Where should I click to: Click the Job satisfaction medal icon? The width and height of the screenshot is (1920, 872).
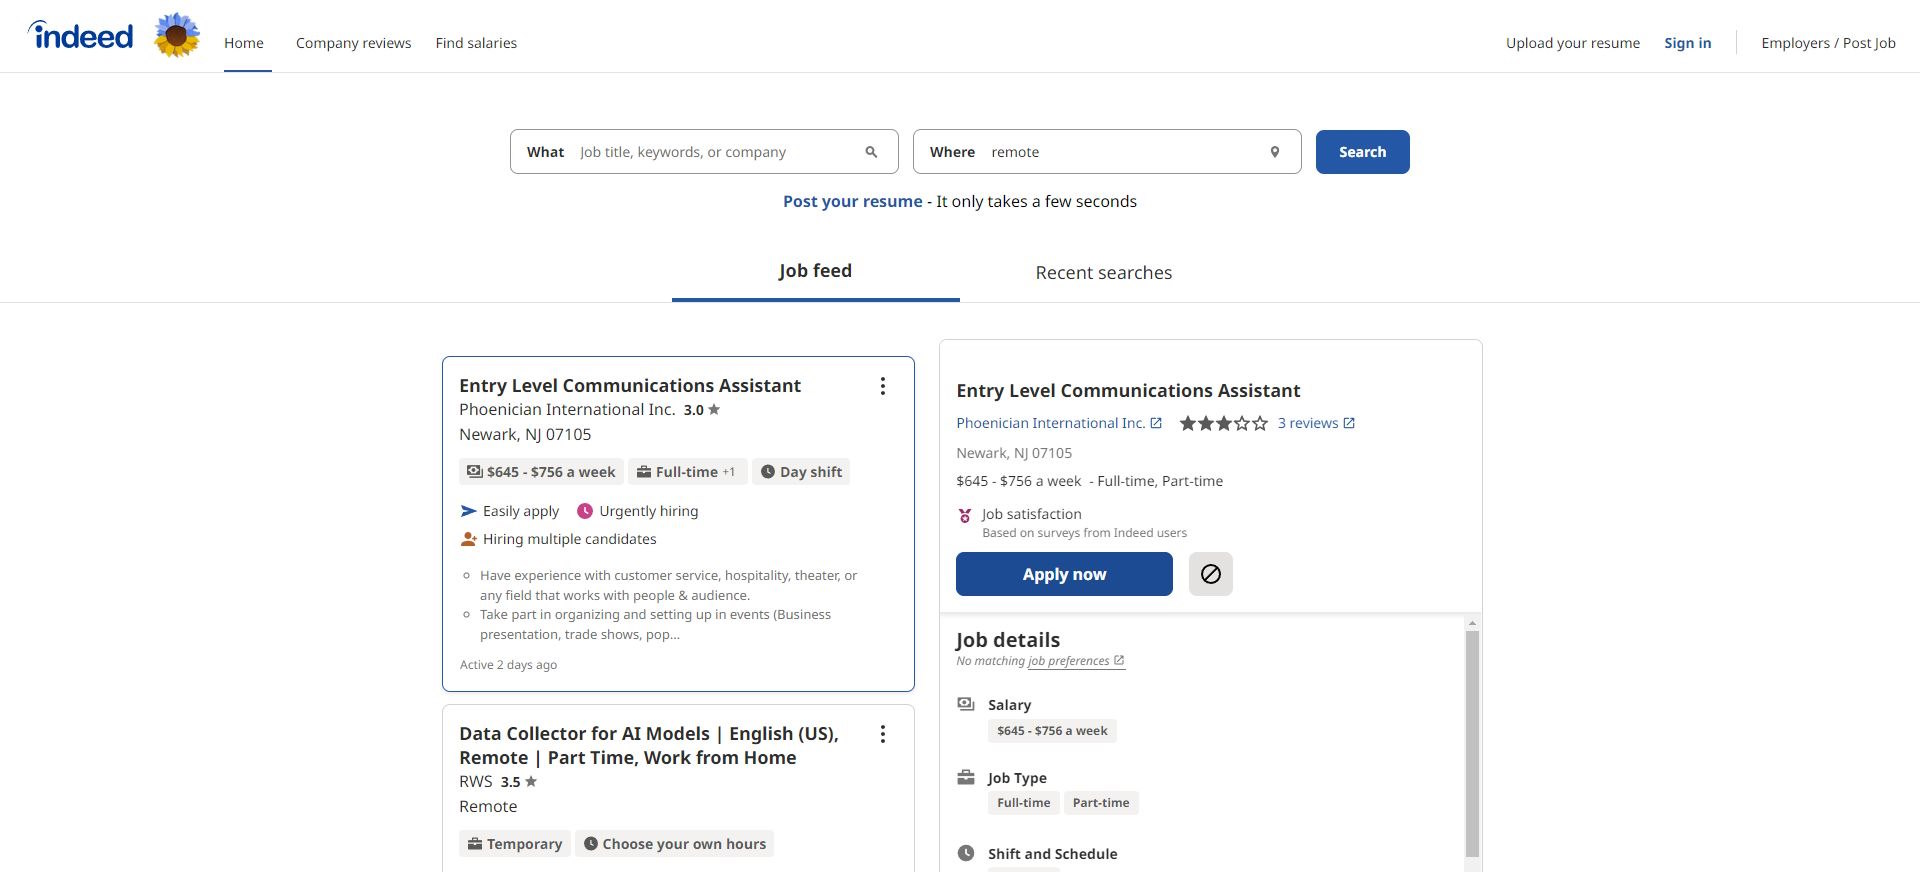965,515
